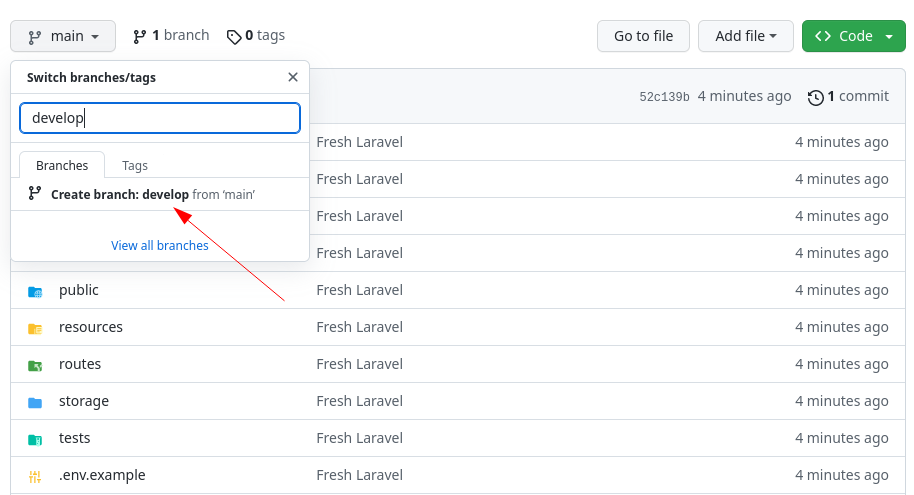Click the .env.example settings file icon
The height and width of the screenshot is (495, 914).
[35, 476]
